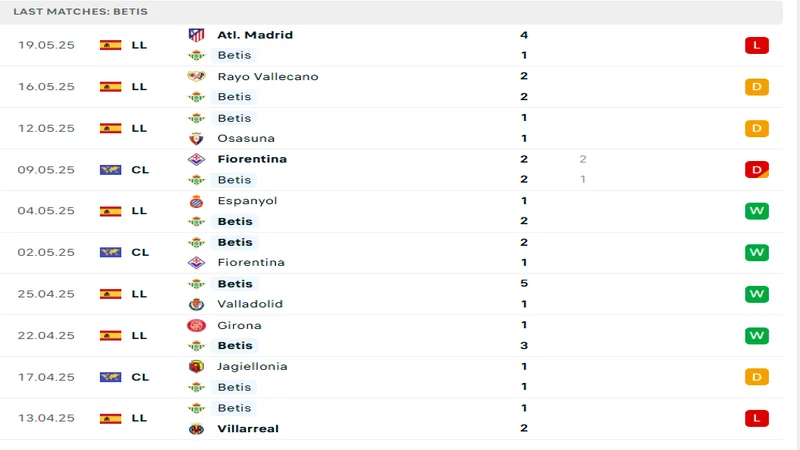The width and height of the screenshot is (800, 450).
Task: Click the red D badge for 09.05.25 Fiorentina match
Action: click(x=757, y=170)
